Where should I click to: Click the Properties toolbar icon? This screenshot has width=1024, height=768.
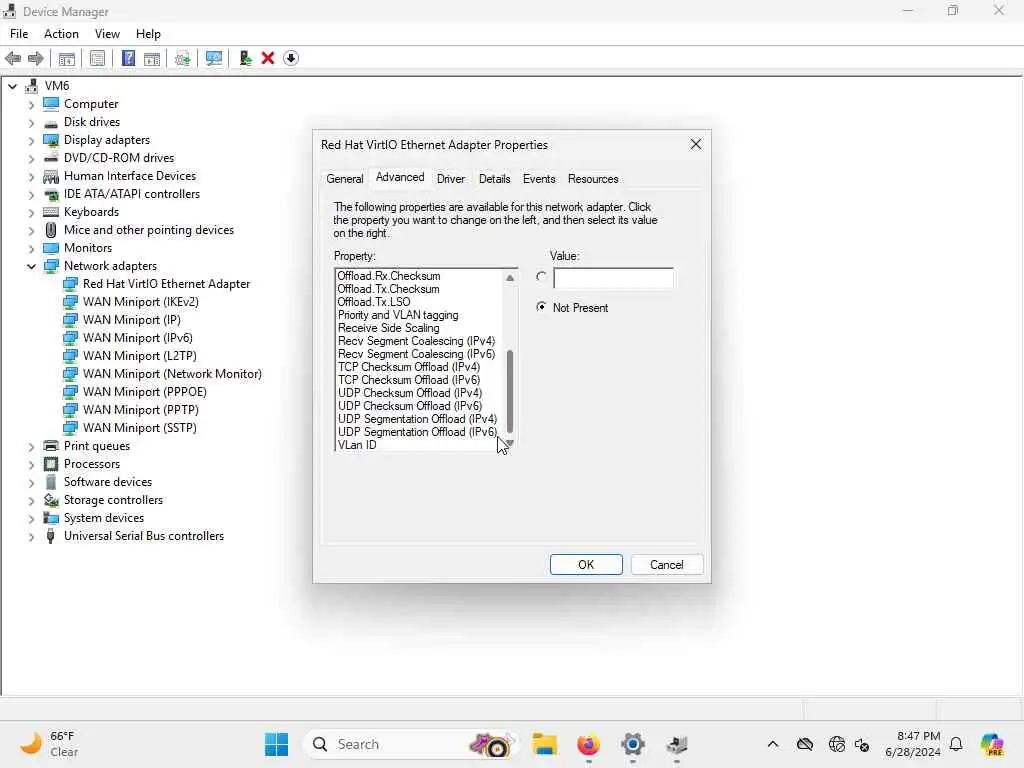click(x=97, y=58)
